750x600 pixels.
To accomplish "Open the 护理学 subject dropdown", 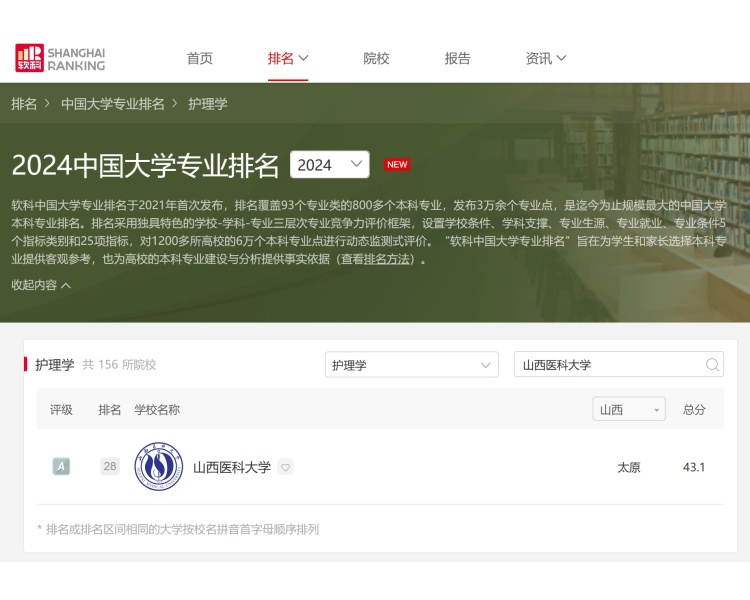I will [412, 365].
